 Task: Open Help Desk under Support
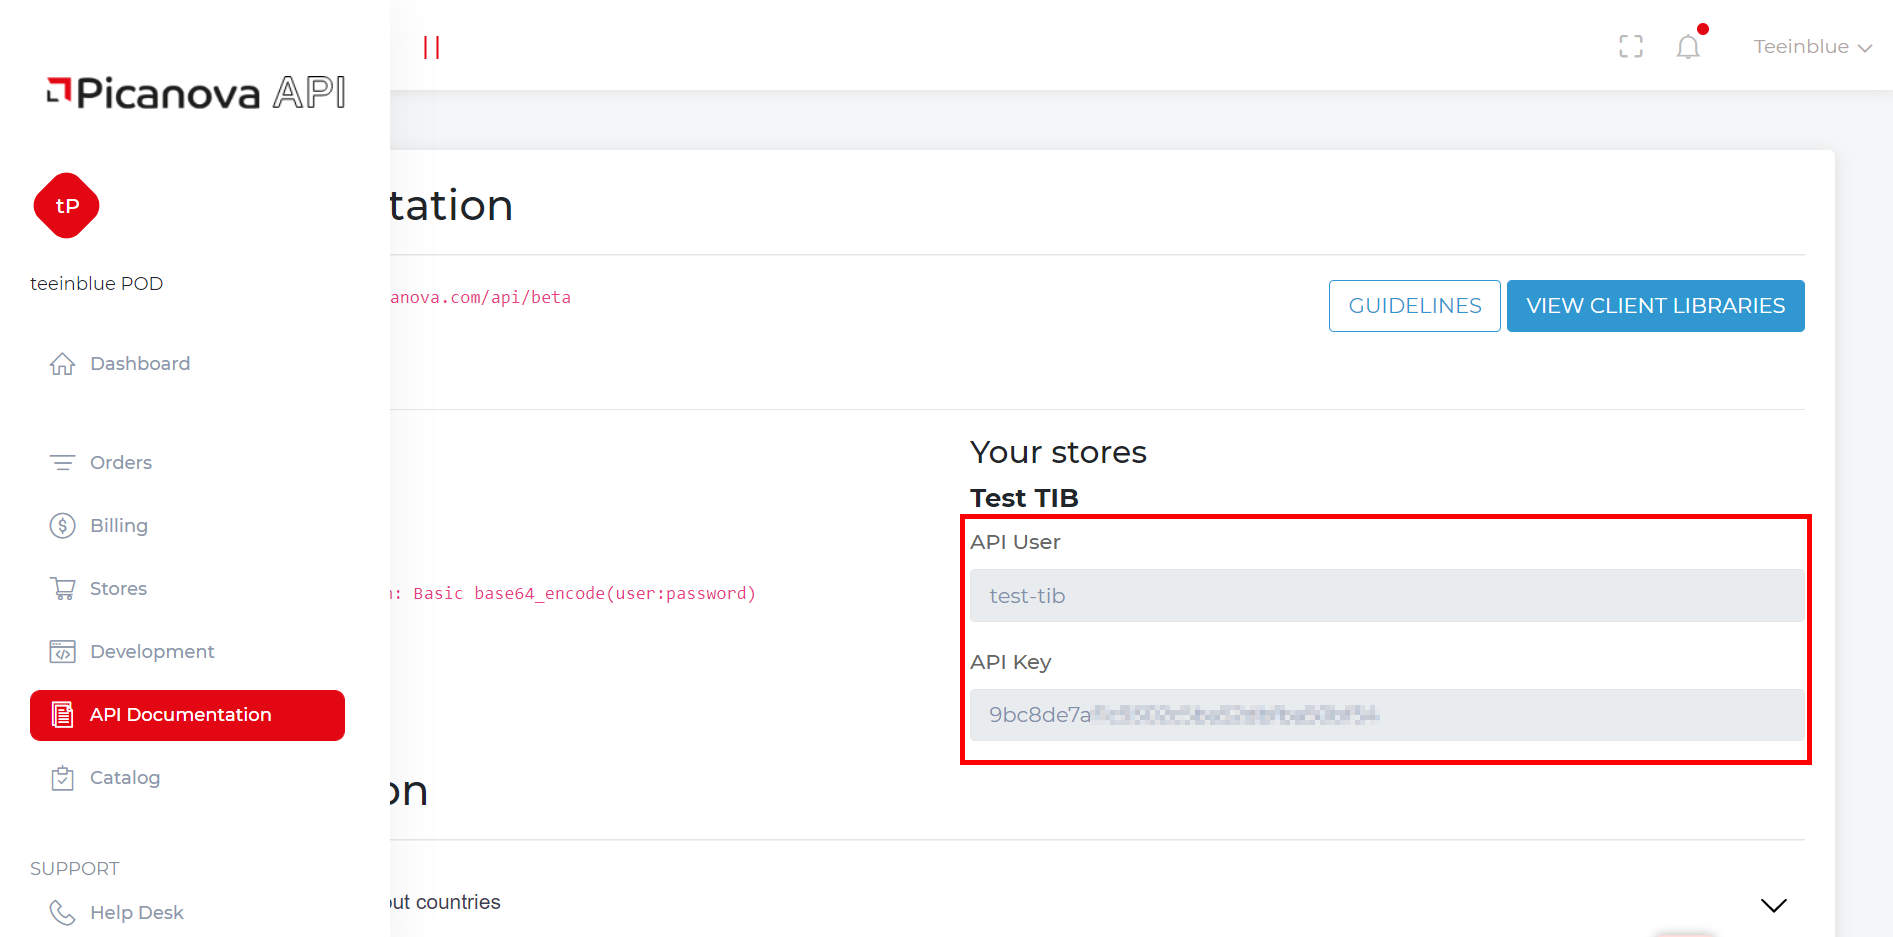click(x=136, y=913)
